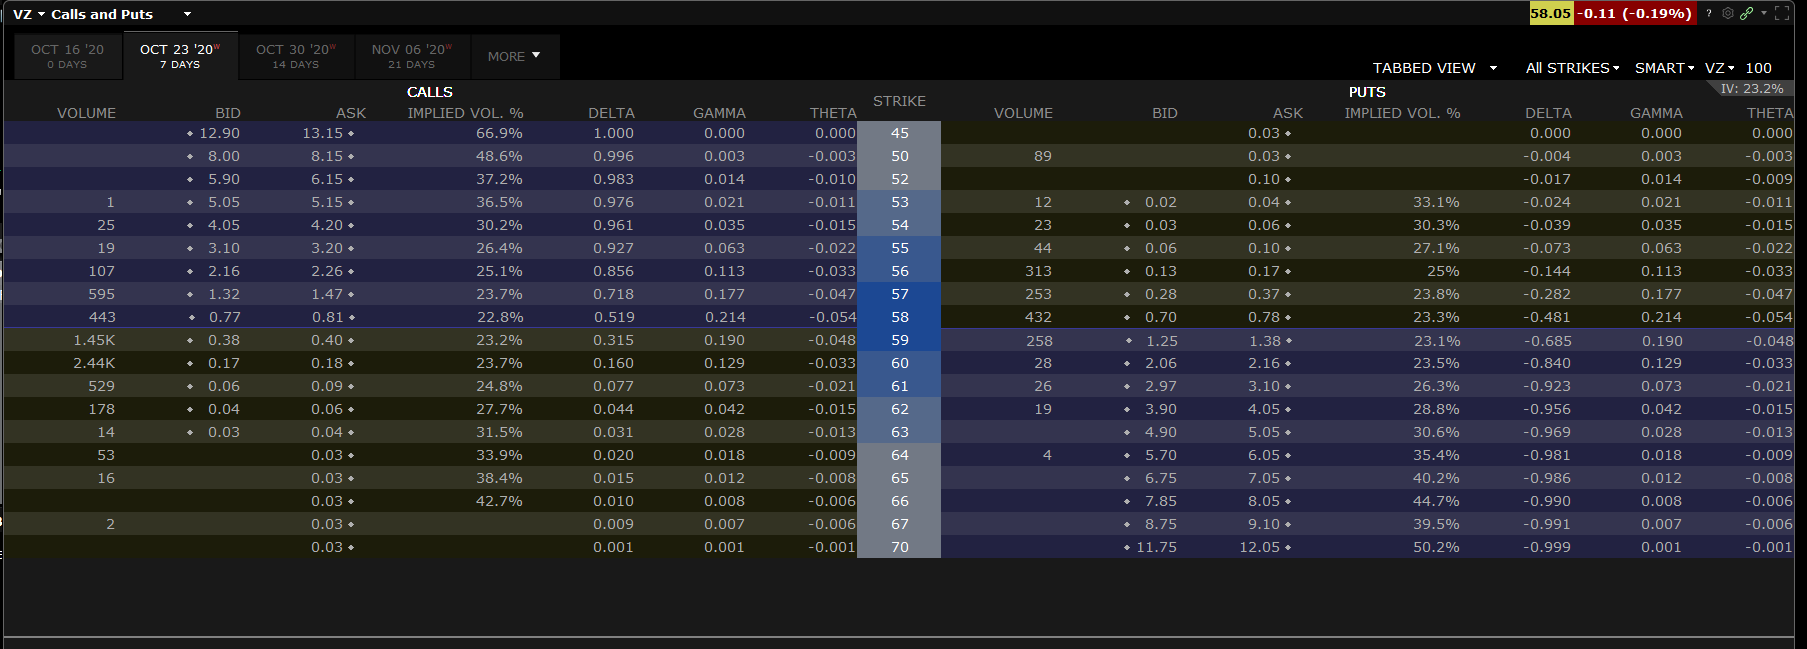Click call ask 13.15 at strike 45
This screenshot has width=1807, height=649.
(322, 133)
